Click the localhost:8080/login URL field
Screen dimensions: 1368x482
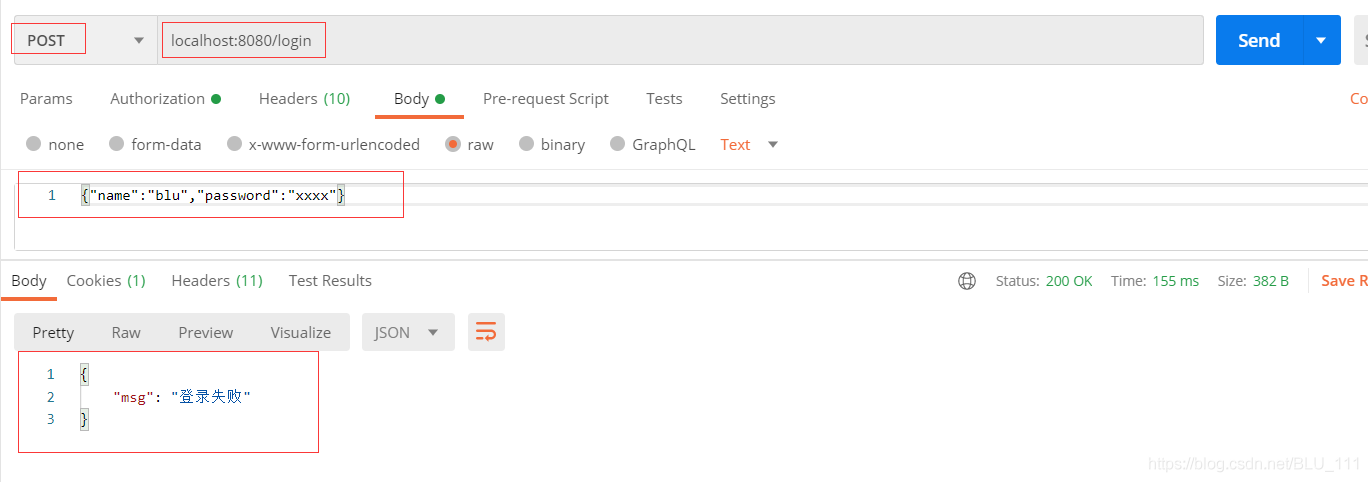coord(680,40)
